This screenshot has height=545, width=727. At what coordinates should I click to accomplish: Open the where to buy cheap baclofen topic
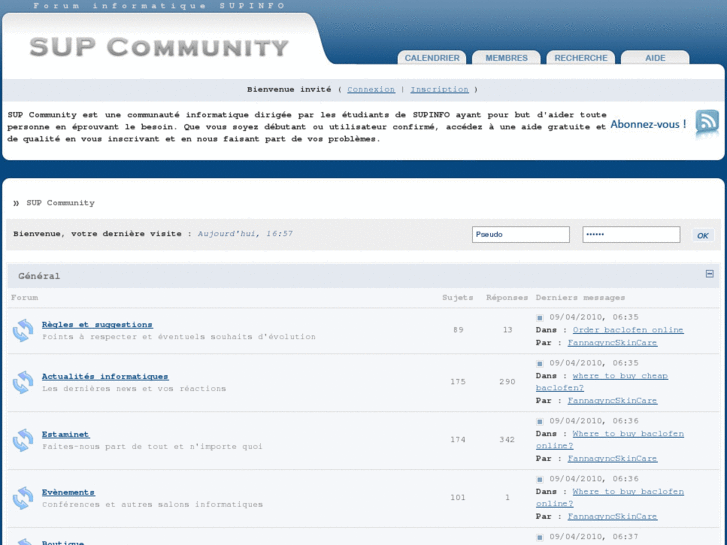(602, 382)
